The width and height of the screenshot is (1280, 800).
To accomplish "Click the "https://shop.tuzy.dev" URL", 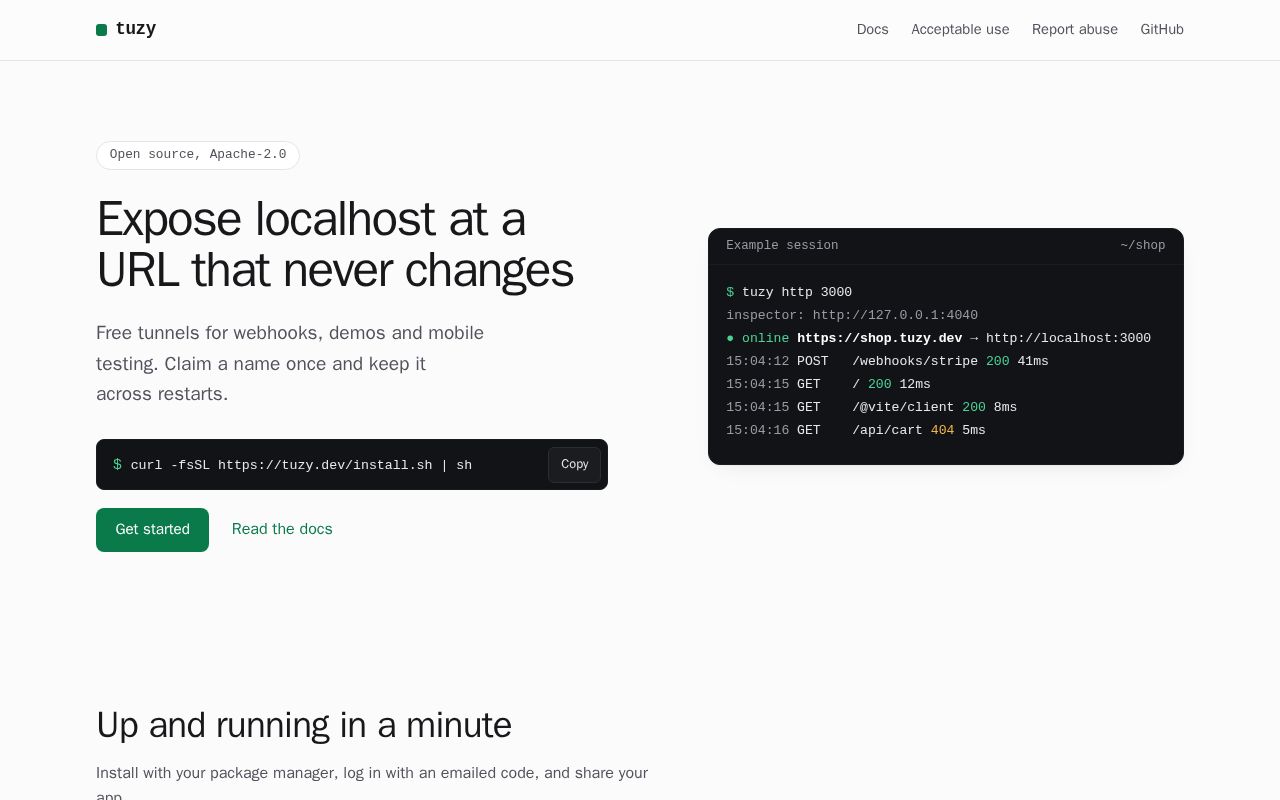I will [879, 338].
